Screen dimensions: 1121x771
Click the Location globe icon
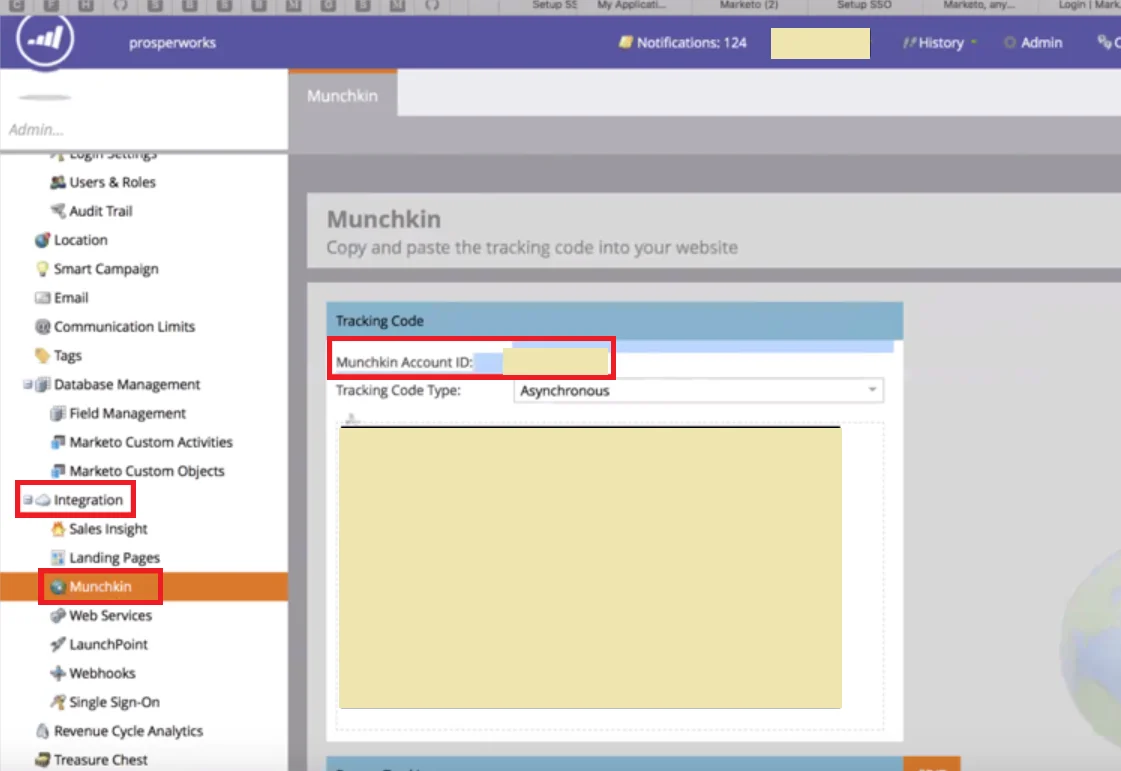pyautogui.click(x=43, y=240)
